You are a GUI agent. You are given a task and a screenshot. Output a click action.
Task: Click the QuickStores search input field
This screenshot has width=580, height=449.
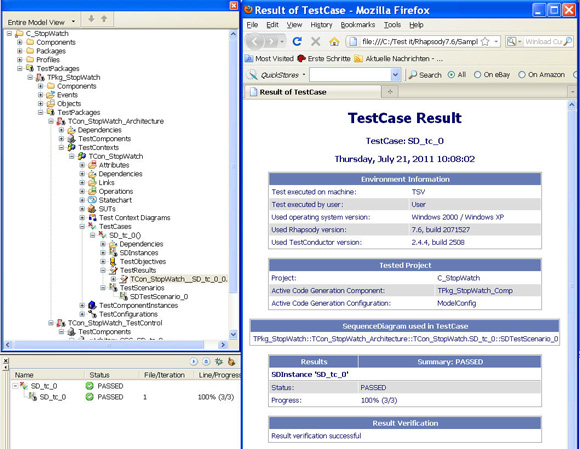[351, 75]
